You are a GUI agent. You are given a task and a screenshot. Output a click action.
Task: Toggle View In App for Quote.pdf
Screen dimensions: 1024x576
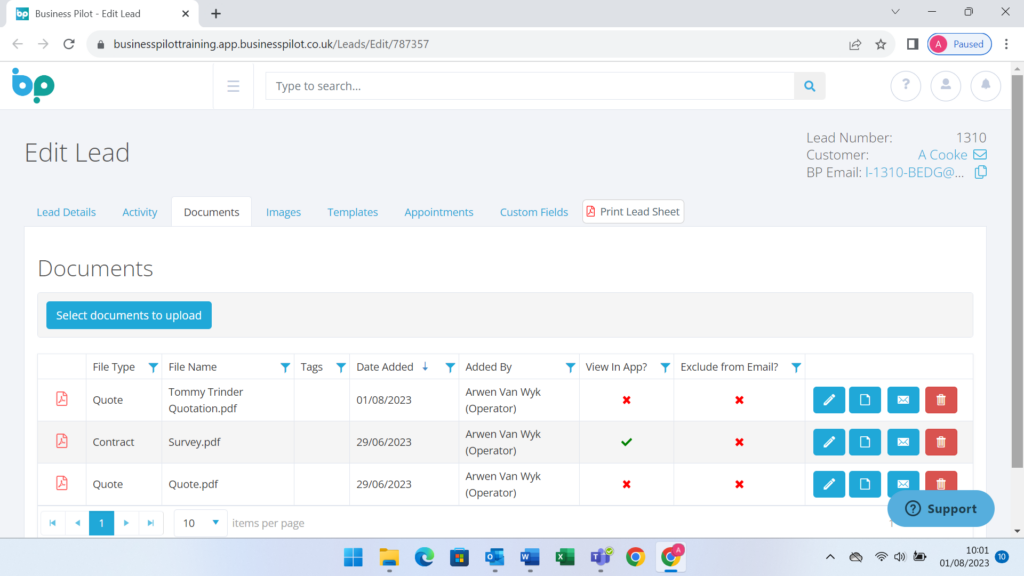pos(626,484)
